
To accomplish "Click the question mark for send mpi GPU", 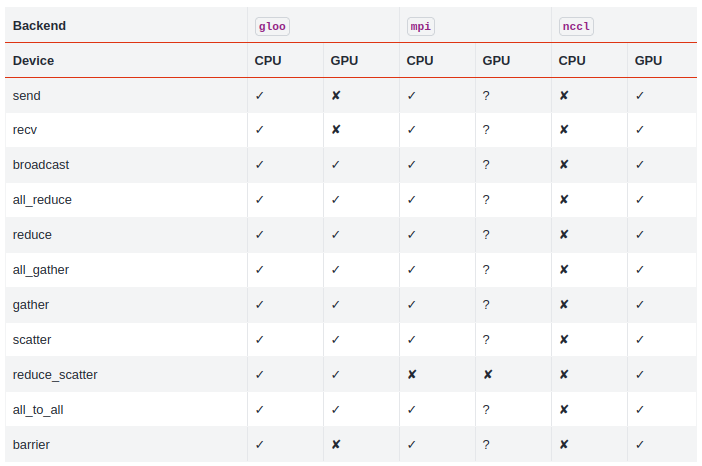I will 486,95.
